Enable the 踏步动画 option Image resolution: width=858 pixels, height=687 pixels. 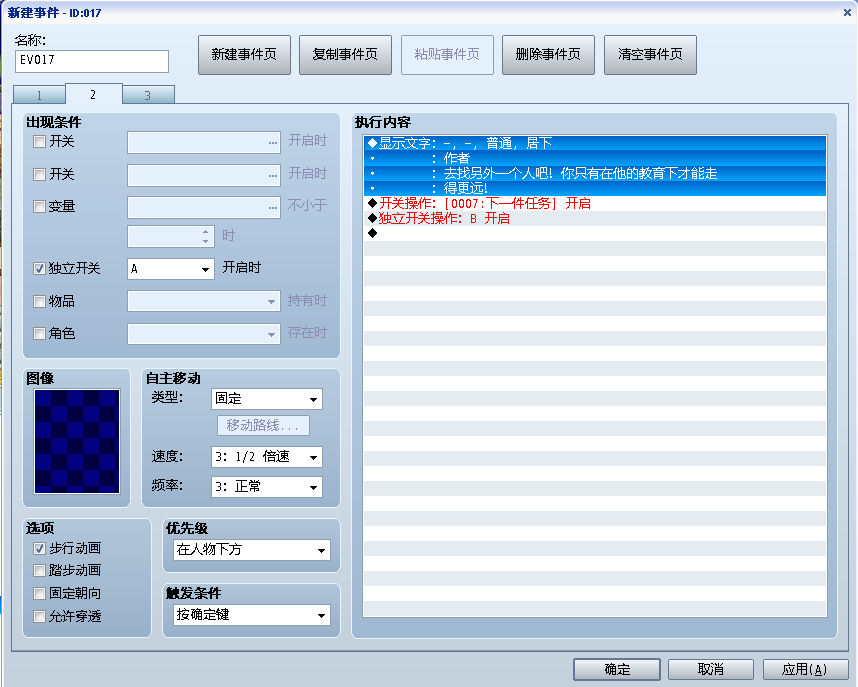39,570
